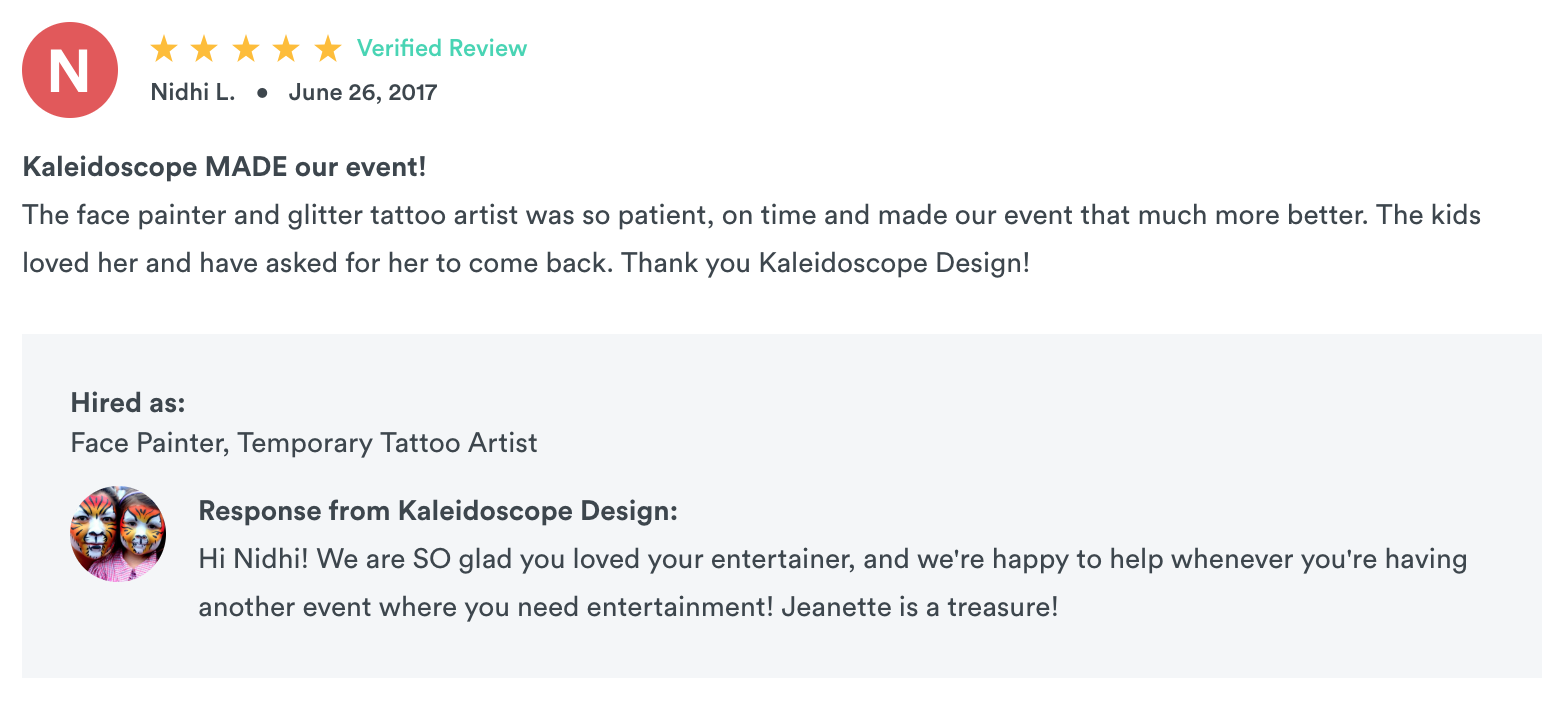Click the third rating star

245,48
